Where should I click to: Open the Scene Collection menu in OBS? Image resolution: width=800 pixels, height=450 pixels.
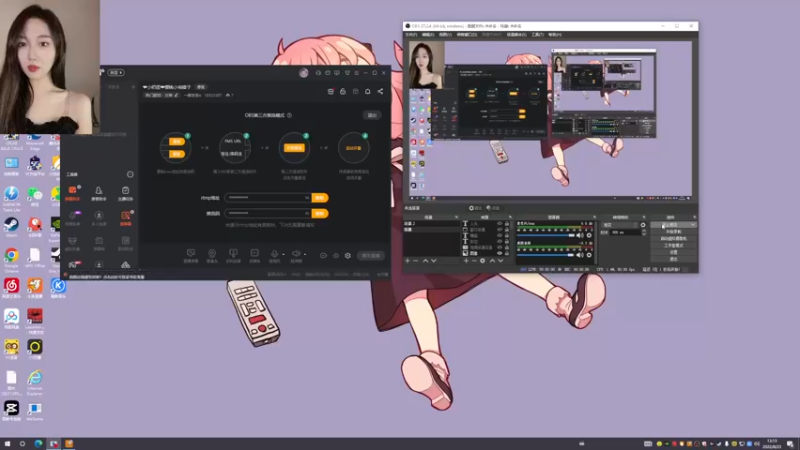click(516, 35)
